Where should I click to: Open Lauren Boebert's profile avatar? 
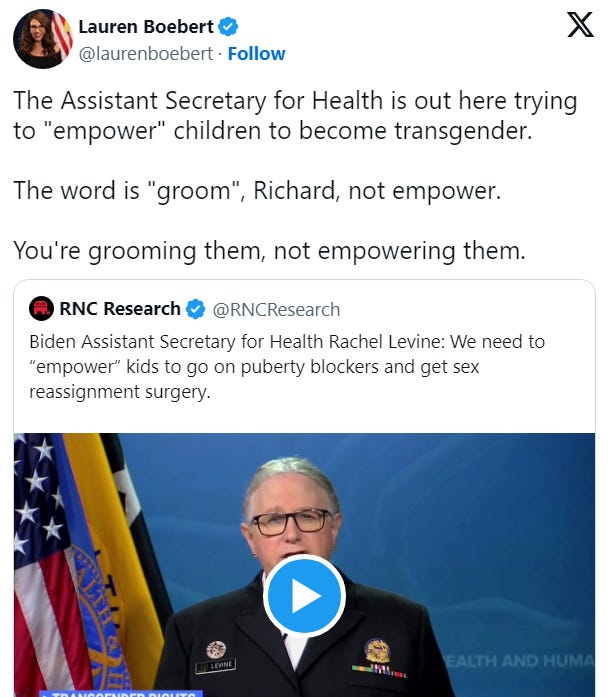point(43,39)
